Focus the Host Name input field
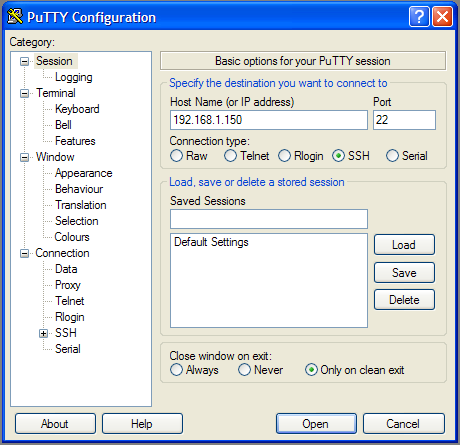The height and width of the screenshot is (445, 460). point(269,120)
